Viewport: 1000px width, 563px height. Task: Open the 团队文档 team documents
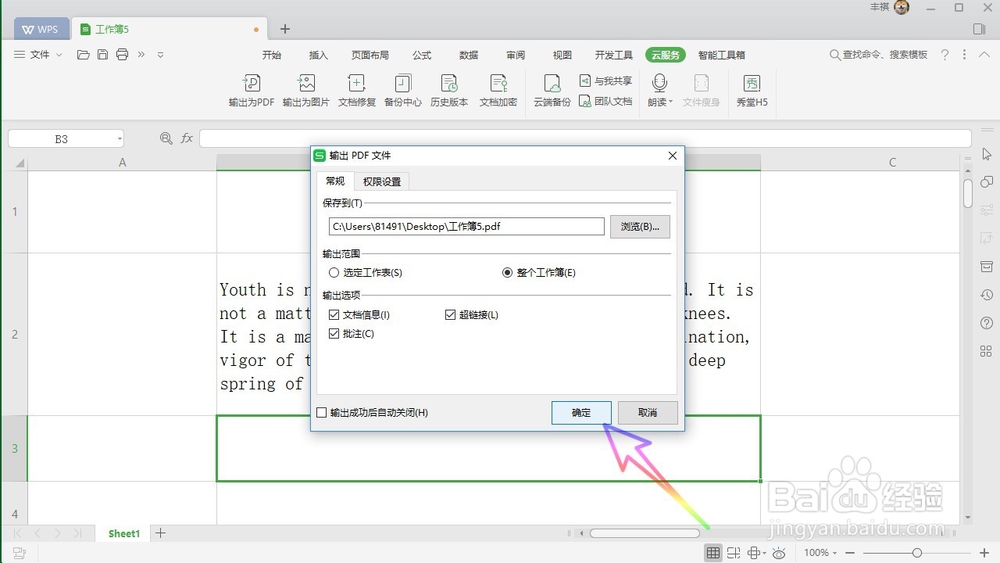605,101
